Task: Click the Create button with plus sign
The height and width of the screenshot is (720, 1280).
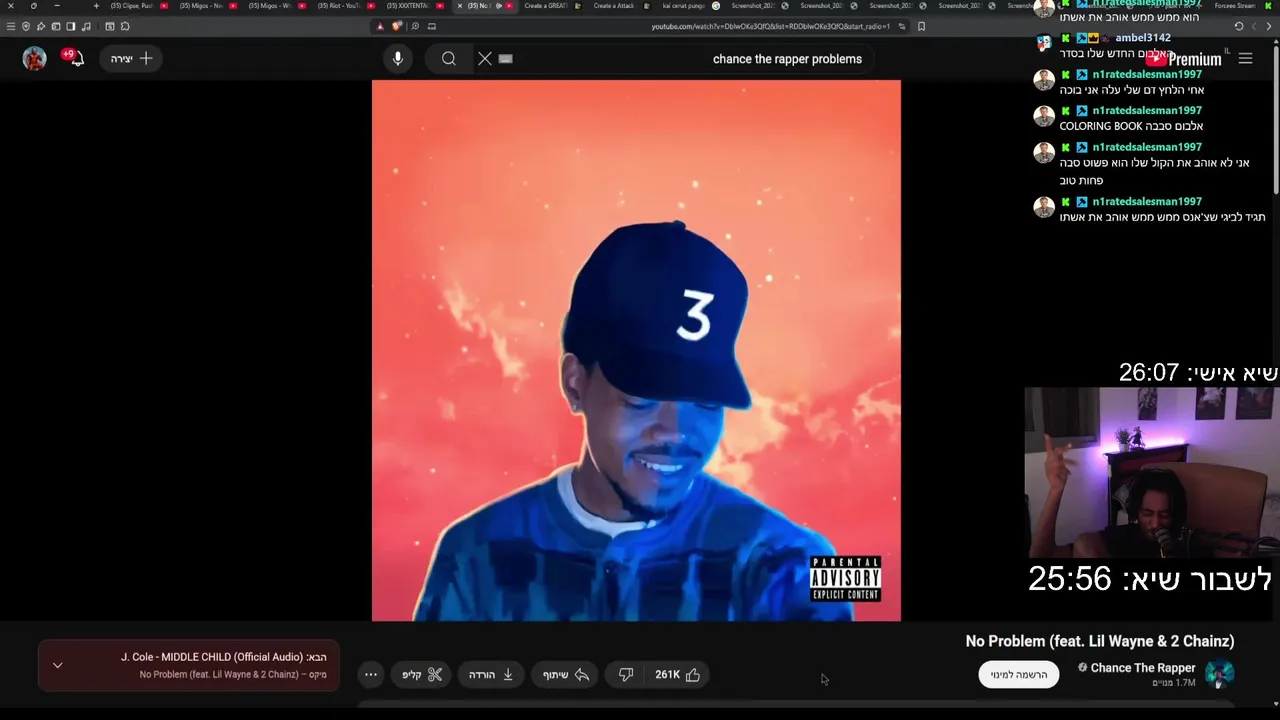Action: pos(132,59)
